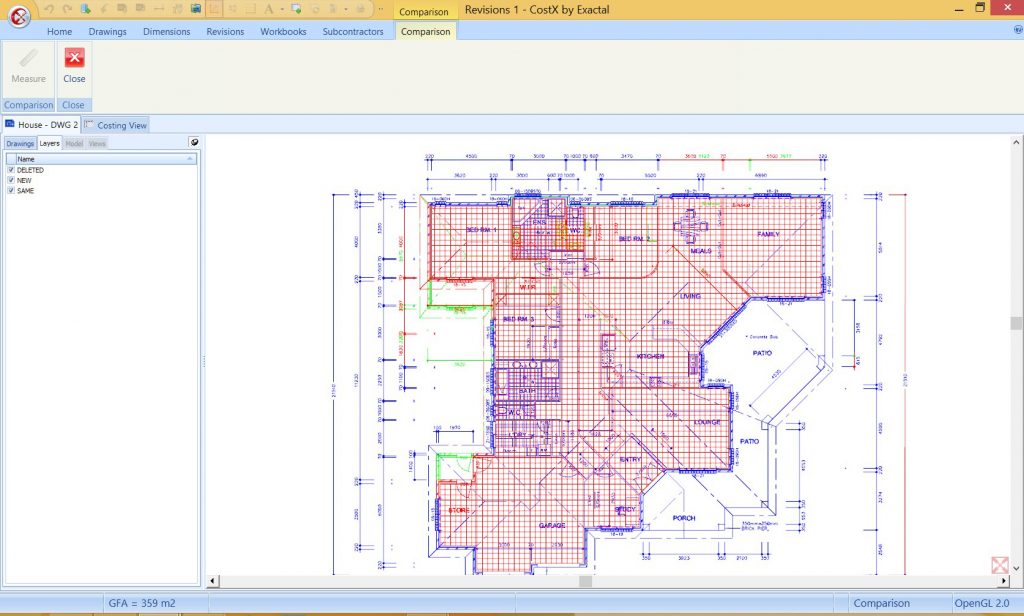Click the red Close comparison button
Screen dimensions: 1024x616
(x=74, y=69)
